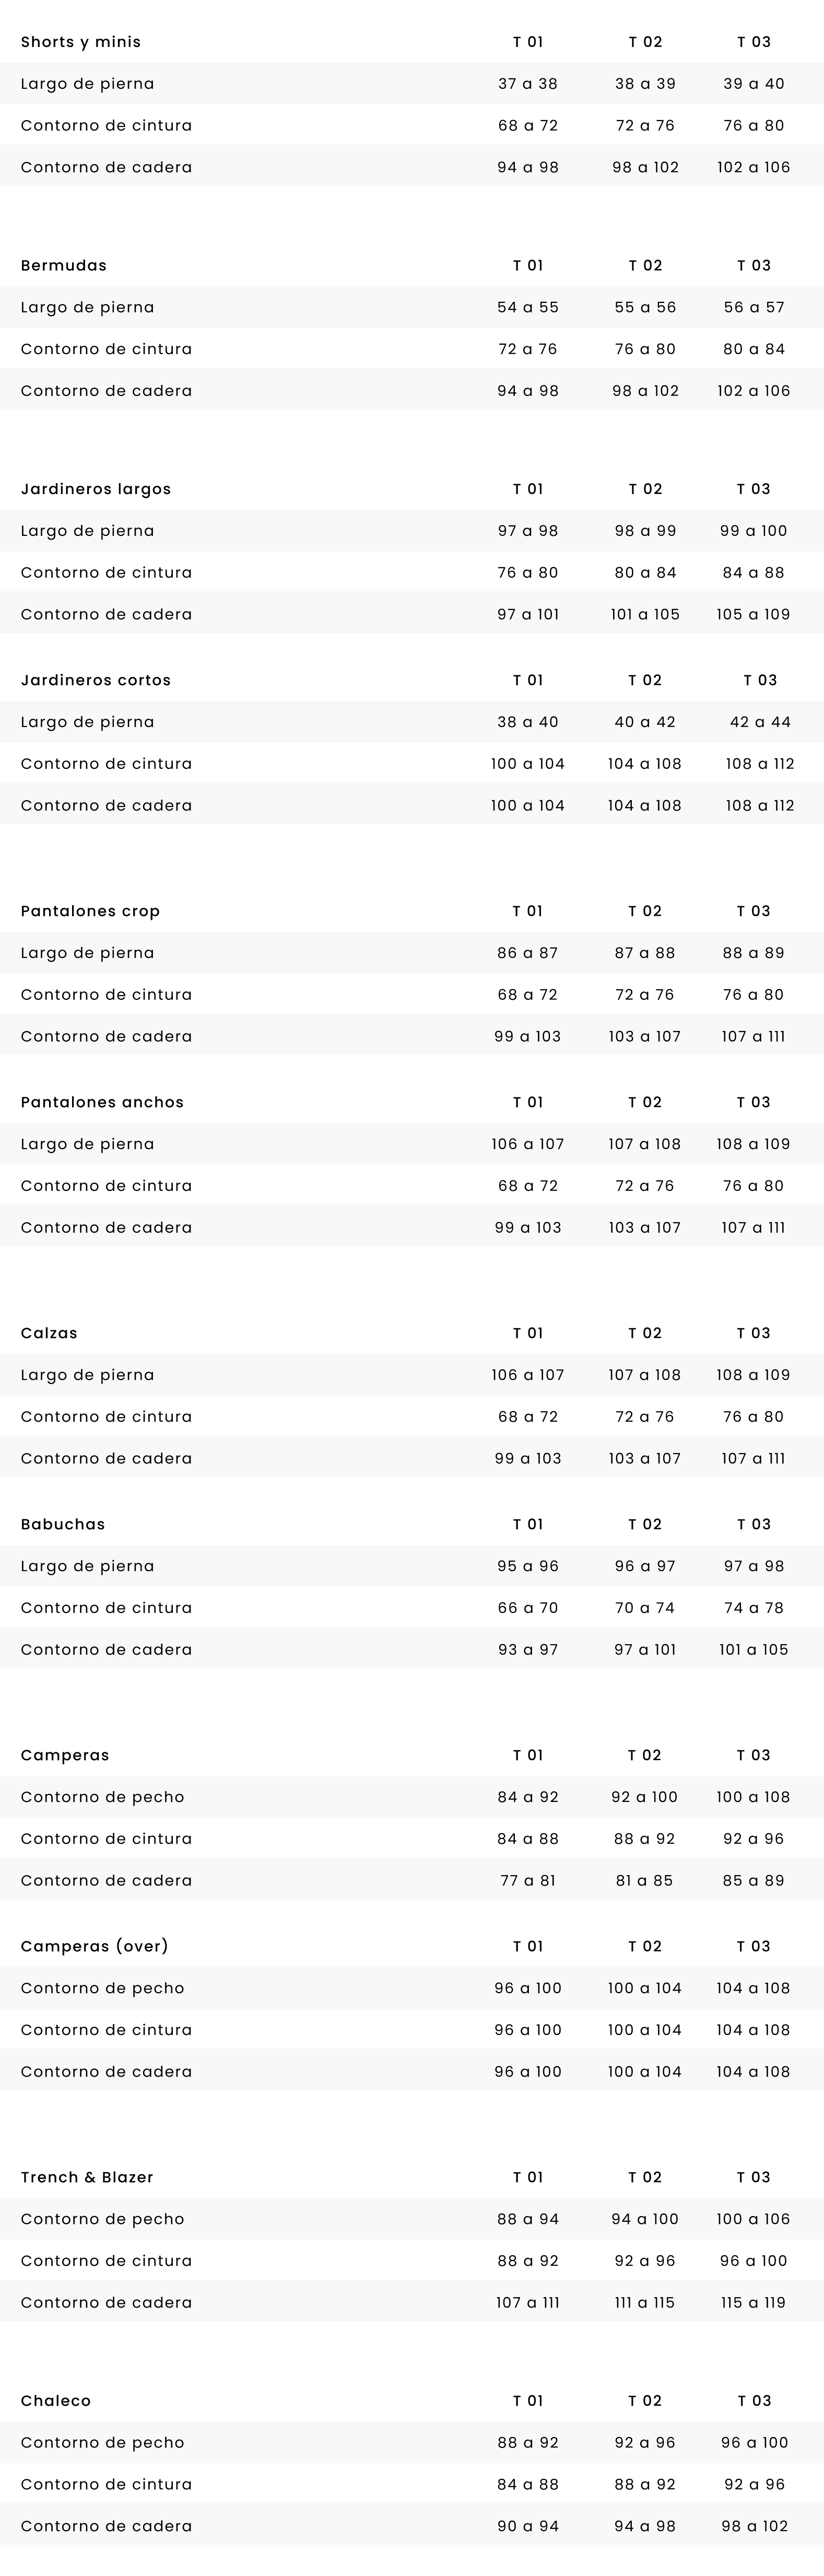Click the 86 a 87 Pantalones crop value

(528, 953)
